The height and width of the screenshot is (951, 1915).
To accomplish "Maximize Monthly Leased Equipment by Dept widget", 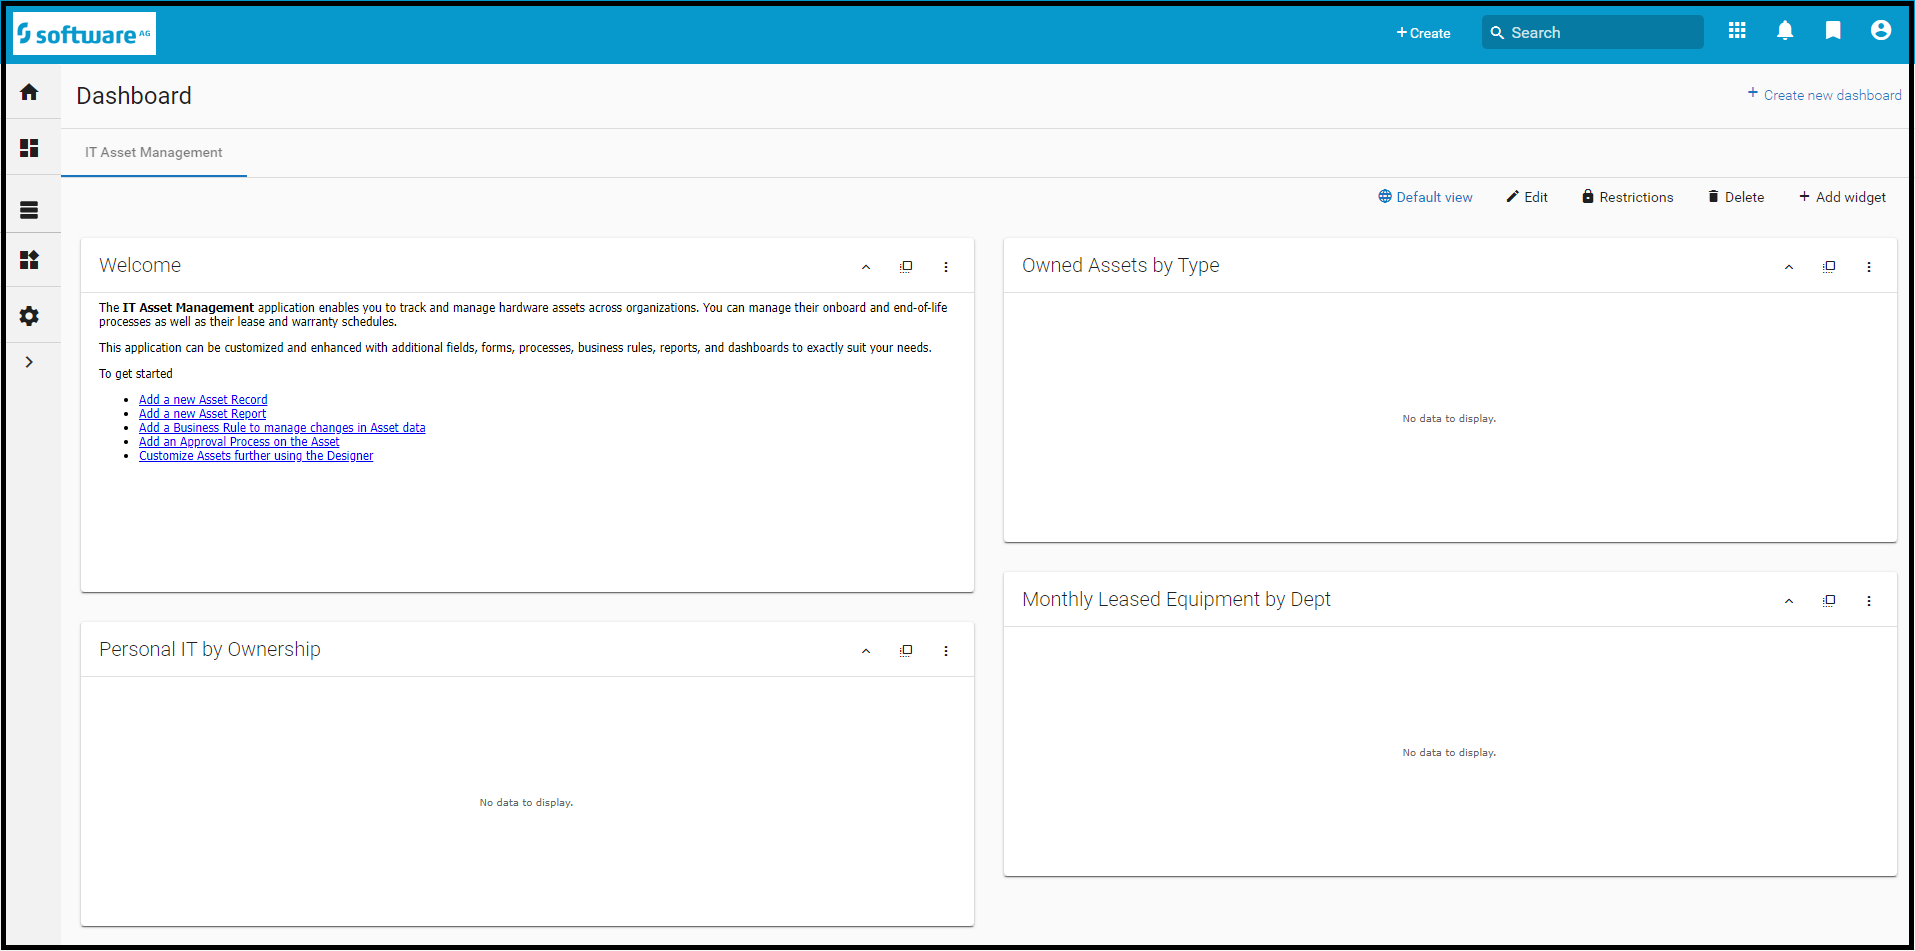I will point(1829,601).
